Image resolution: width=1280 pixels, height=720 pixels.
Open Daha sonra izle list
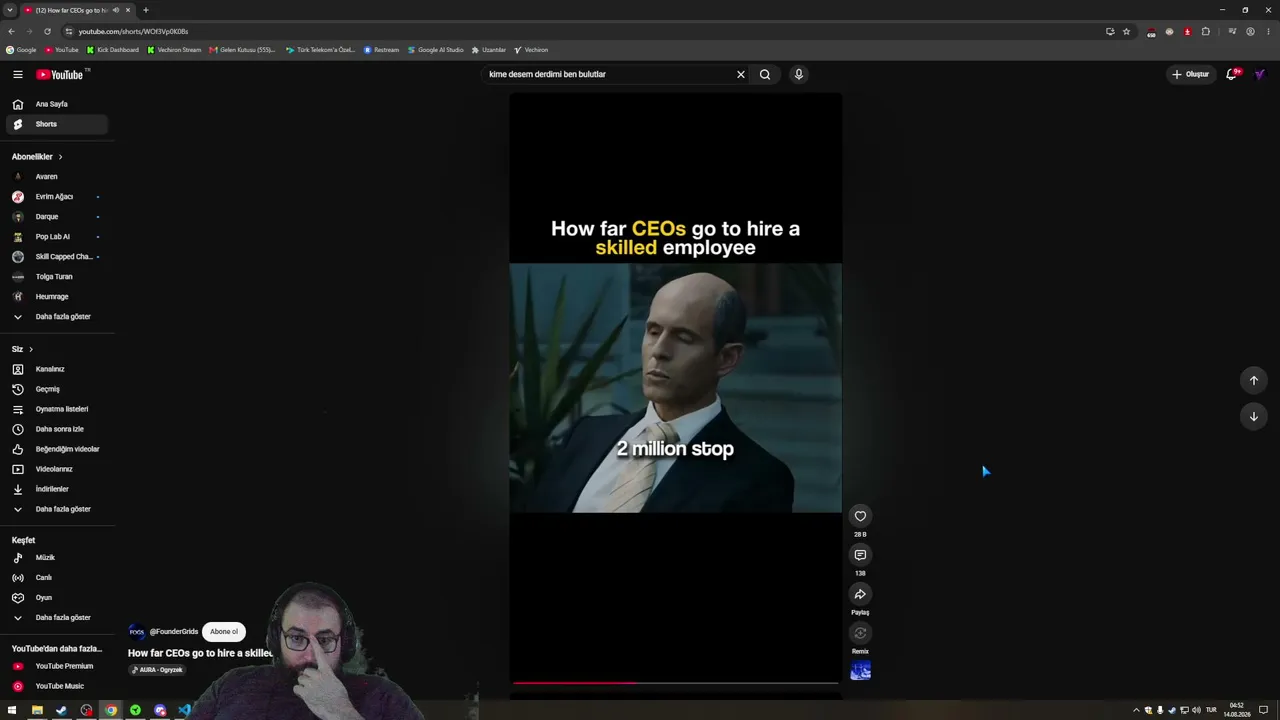point(58,429)
